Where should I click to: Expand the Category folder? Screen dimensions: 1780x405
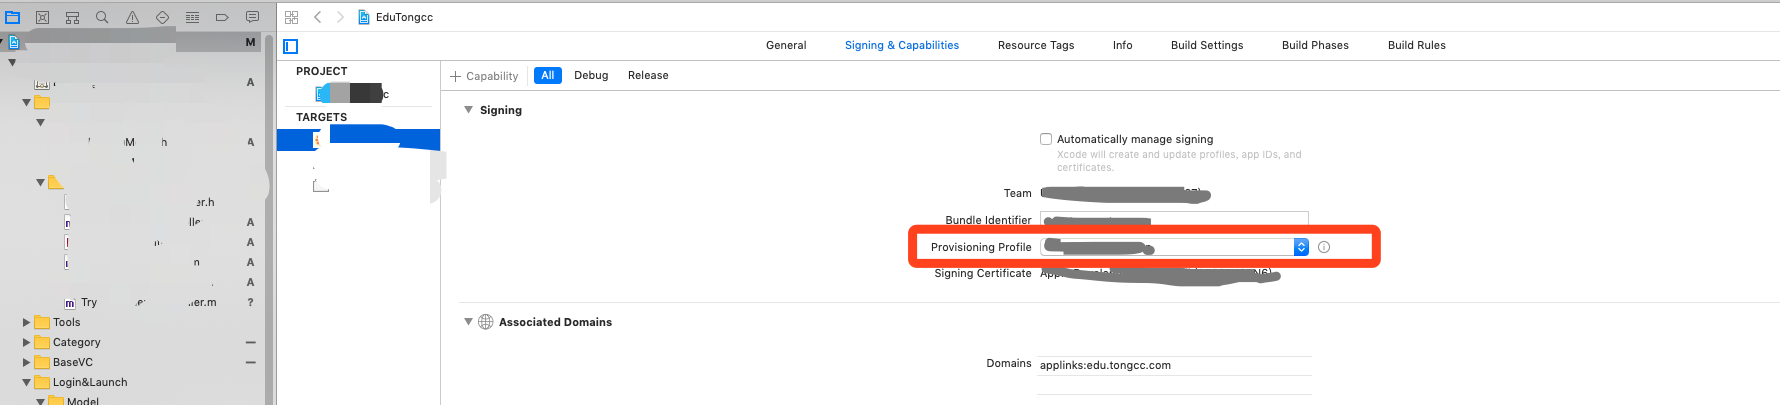pos(26,342)
